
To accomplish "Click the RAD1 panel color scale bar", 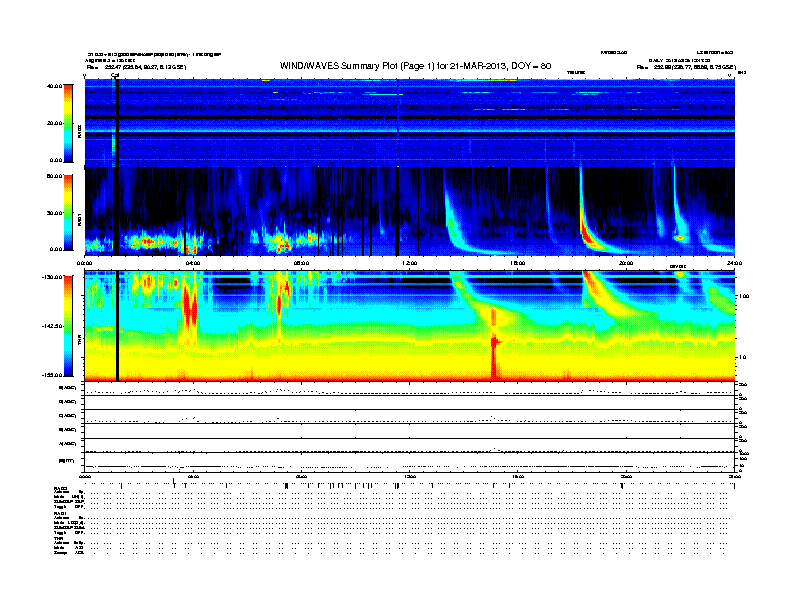I will (x=68, y=213).
